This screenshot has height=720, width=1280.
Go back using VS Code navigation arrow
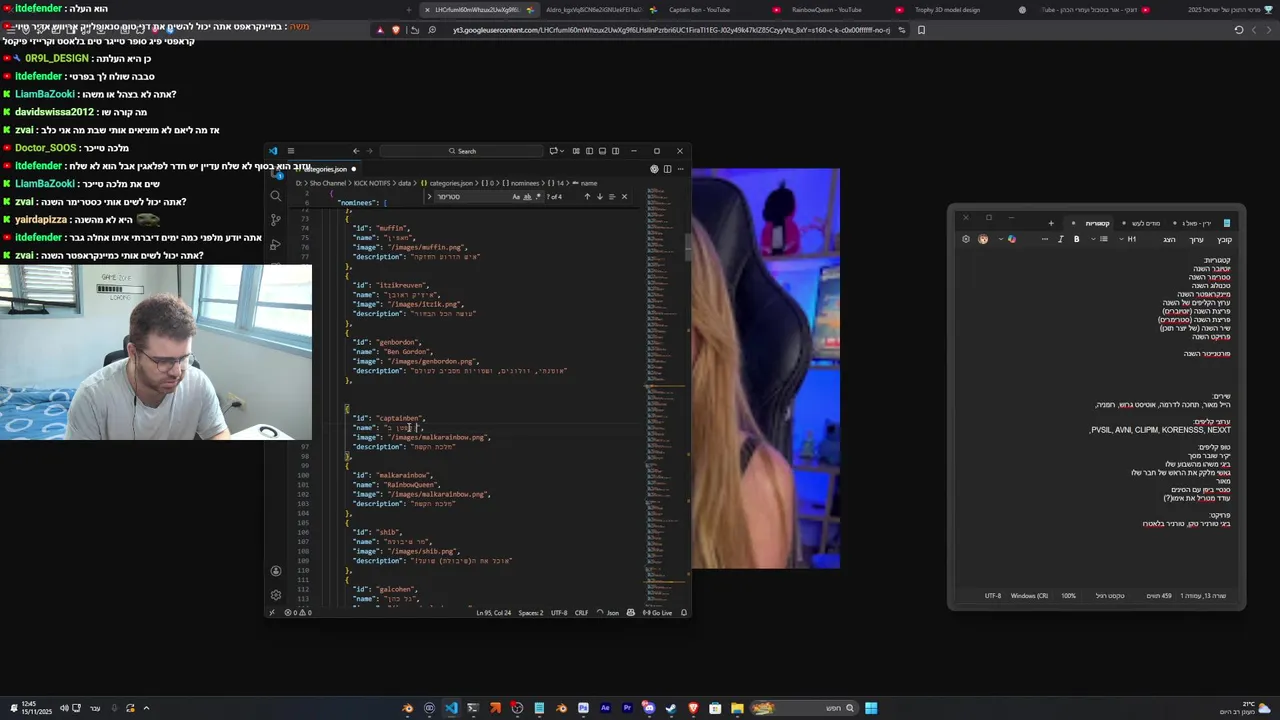[x=356, y=151]
